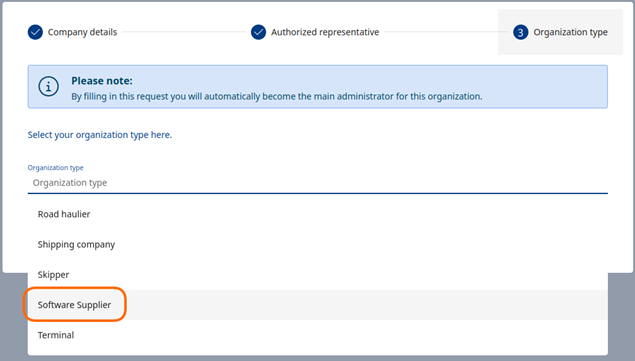This screenshot has height=361, width=635.
Task: Select the Organization type step label
Action: (x=570, y=32)
